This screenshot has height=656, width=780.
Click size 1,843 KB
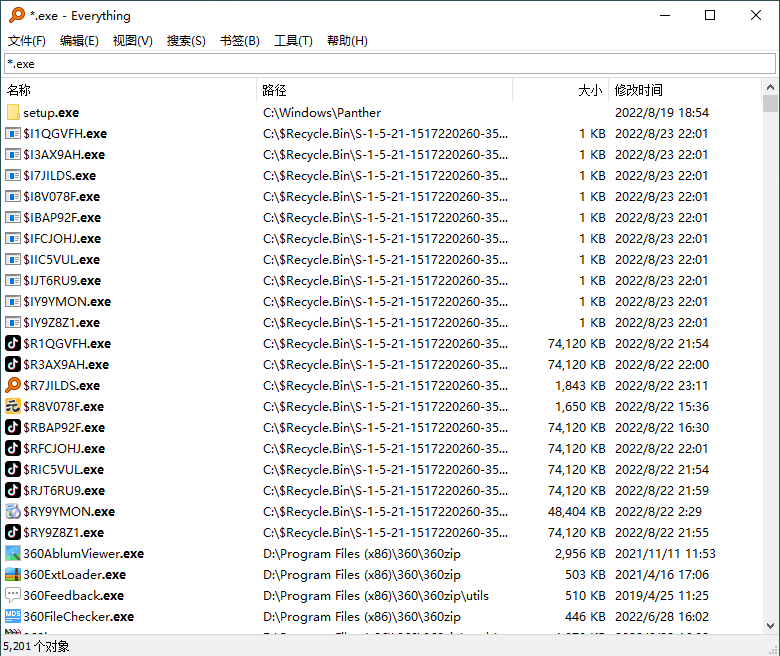(581, 385)
